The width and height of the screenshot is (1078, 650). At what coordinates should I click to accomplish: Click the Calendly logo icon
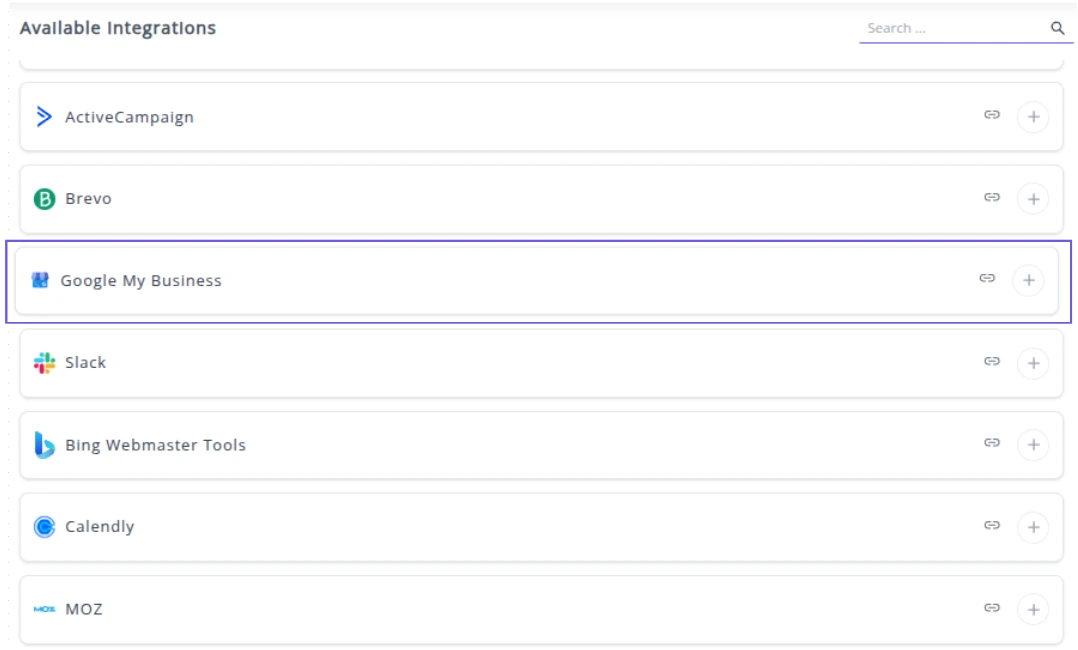[44, 527]
